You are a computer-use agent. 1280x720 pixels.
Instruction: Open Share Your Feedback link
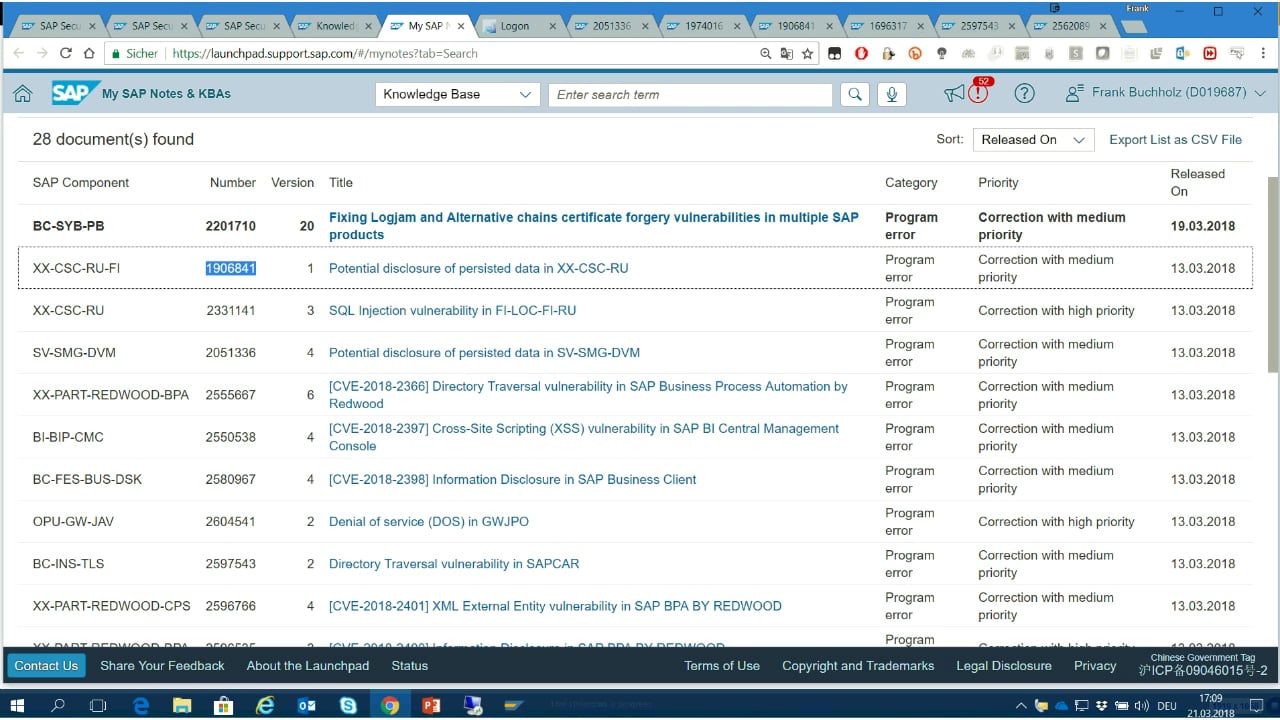162,666
